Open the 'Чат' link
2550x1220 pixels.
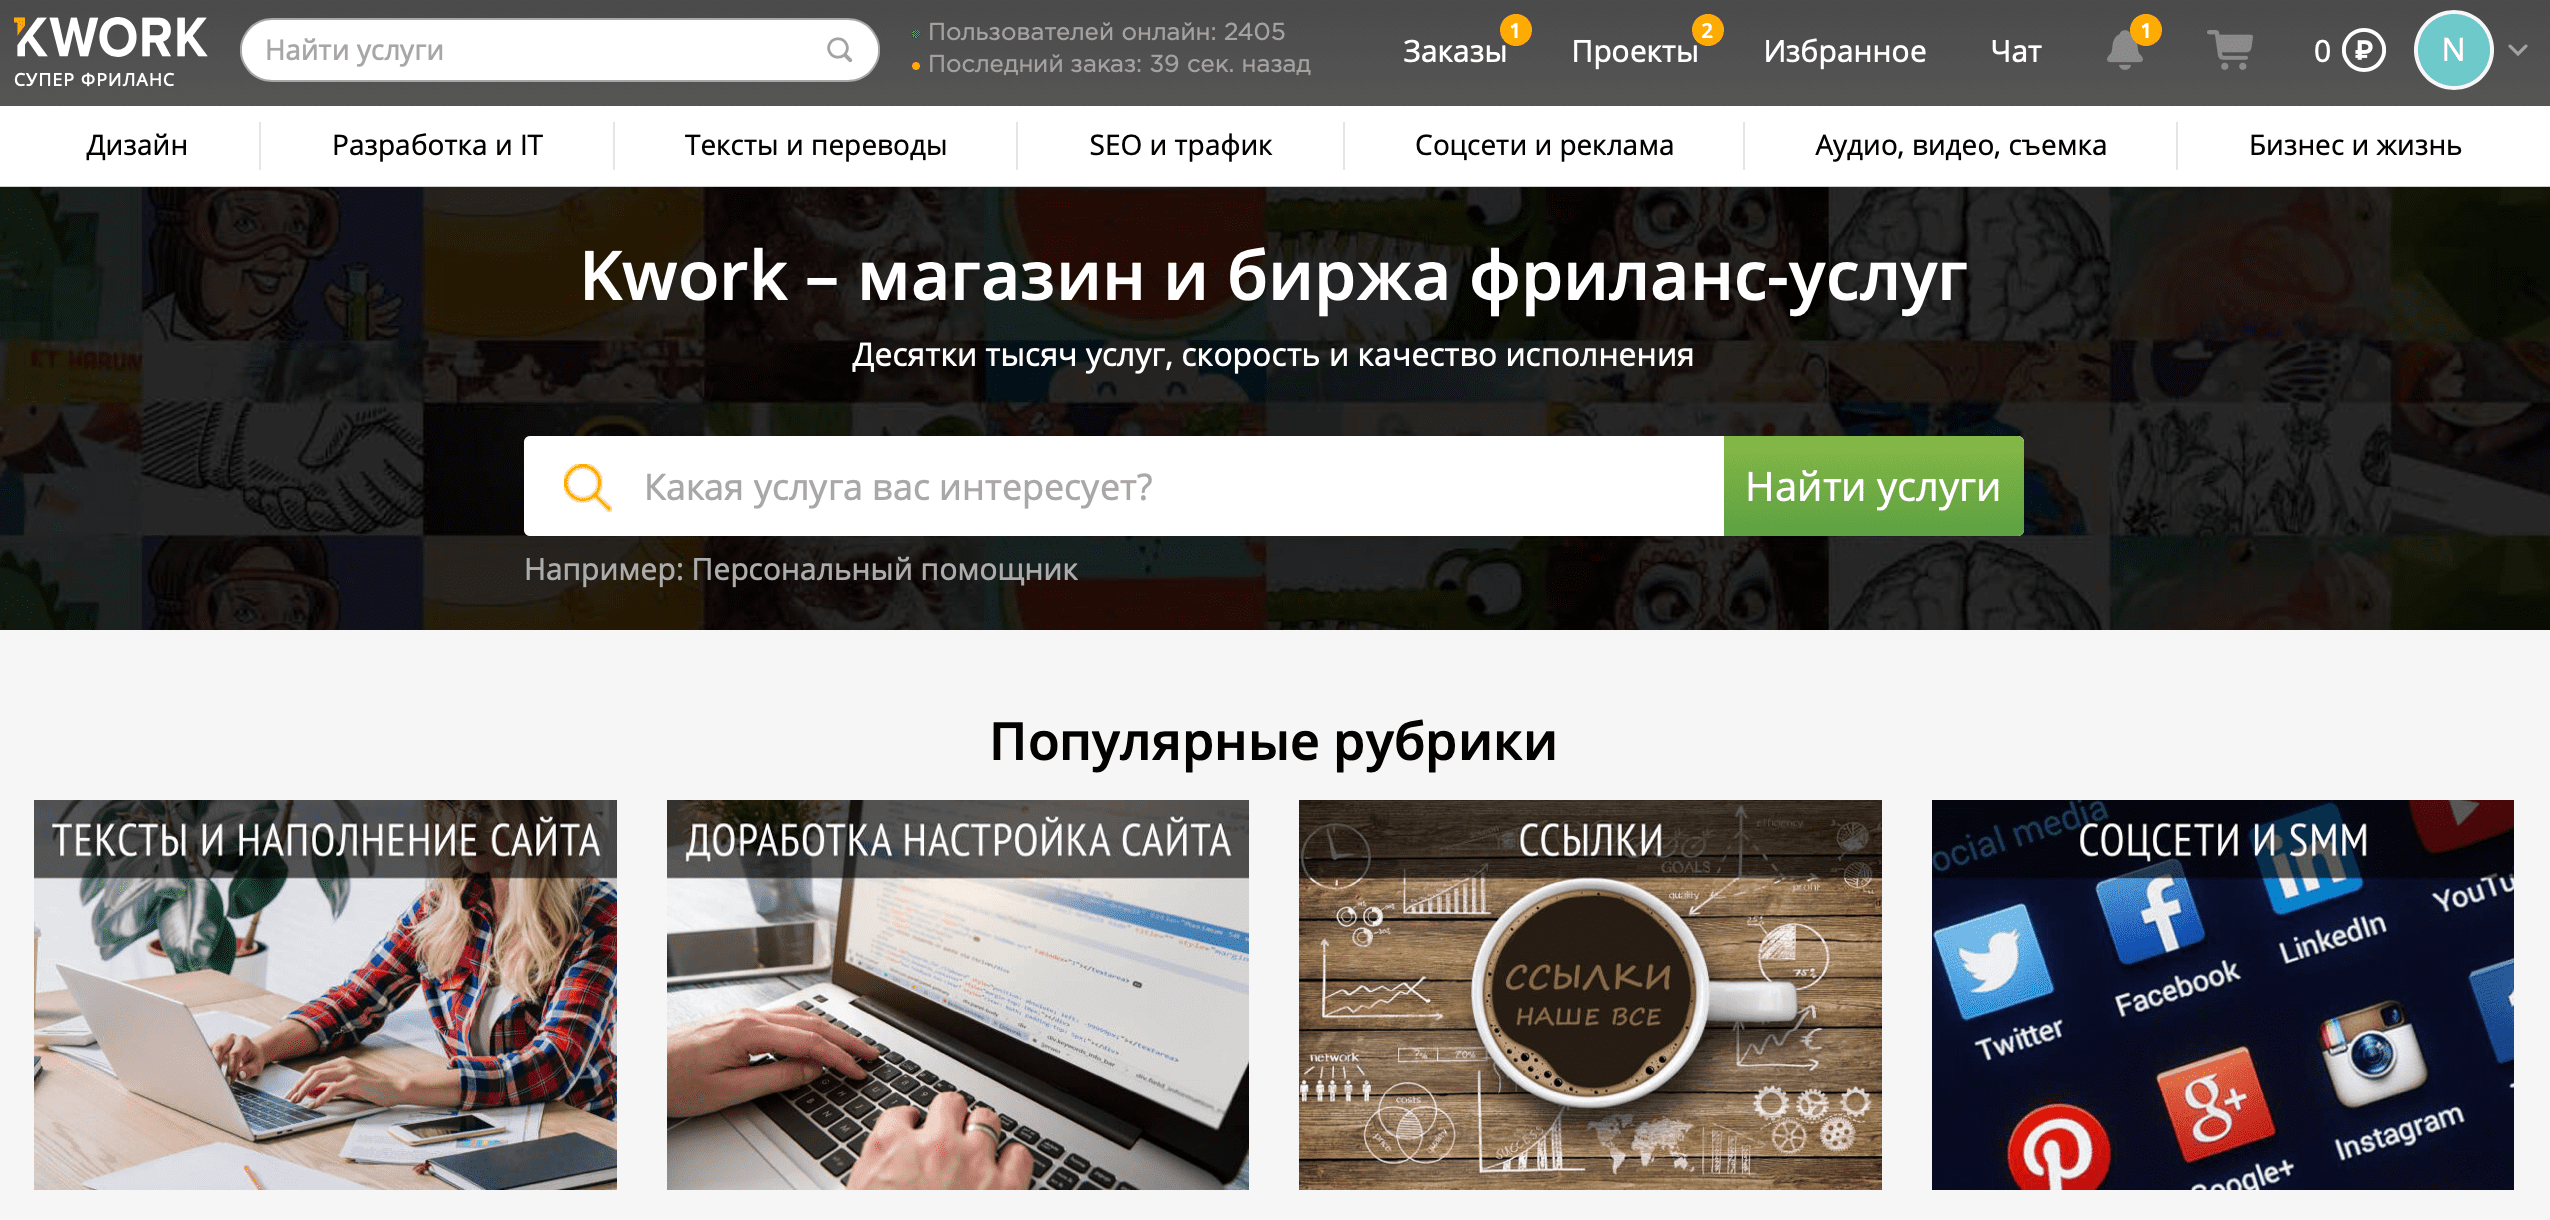pyautogui.click(x=2016, y=51)
